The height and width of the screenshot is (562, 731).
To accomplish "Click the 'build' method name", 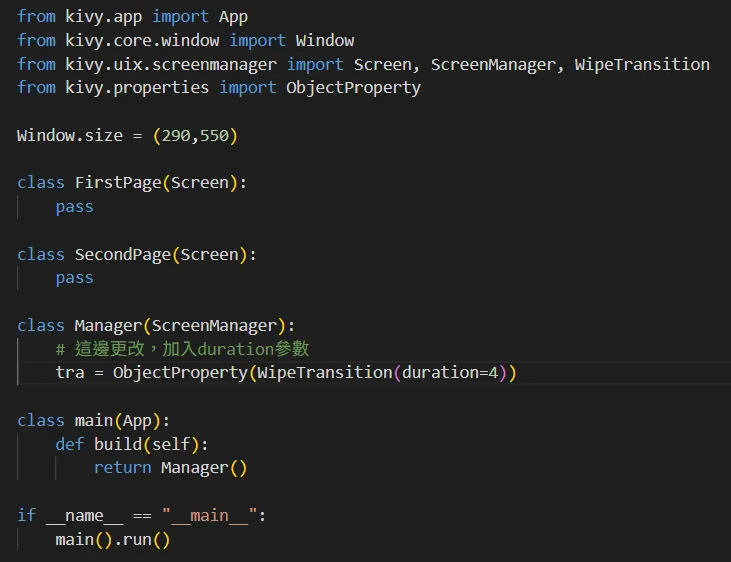I will tap(118, 444).
